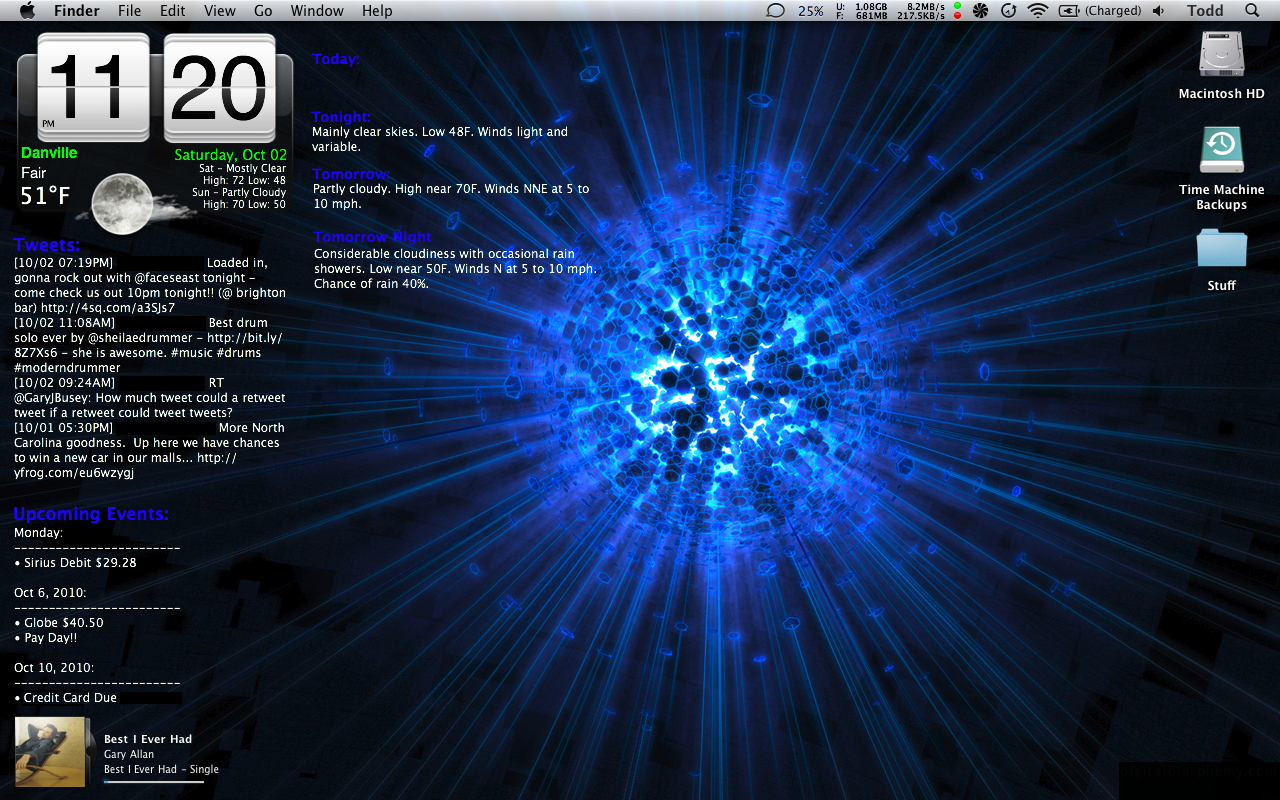This screenshot has height=800, width=1280.
Task: Select the Time Machine Backups drive icon
Action: coord(1221,151)
